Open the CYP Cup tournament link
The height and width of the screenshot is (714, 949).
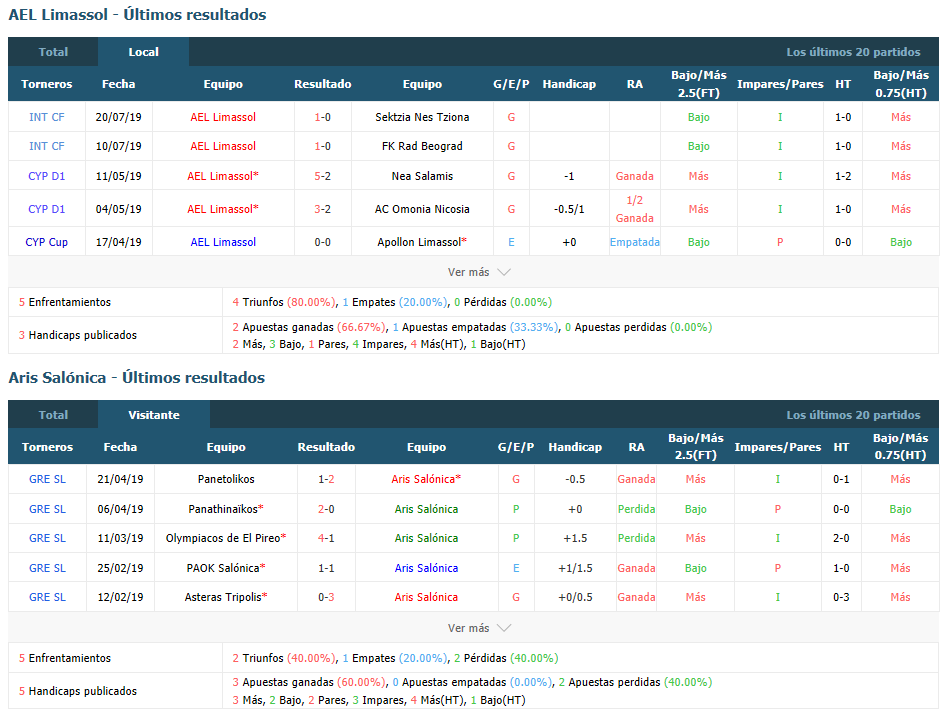[47, 242]
